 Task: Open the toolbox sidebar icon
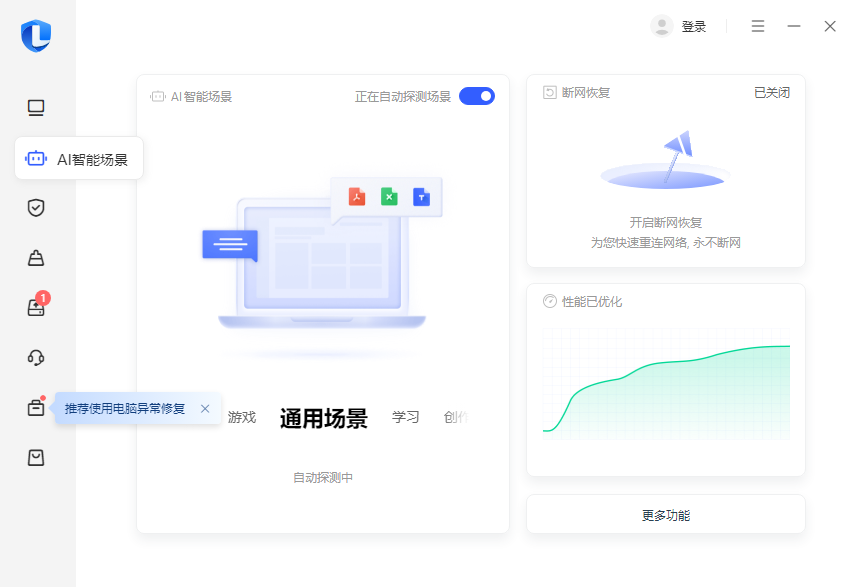[36, 408]
